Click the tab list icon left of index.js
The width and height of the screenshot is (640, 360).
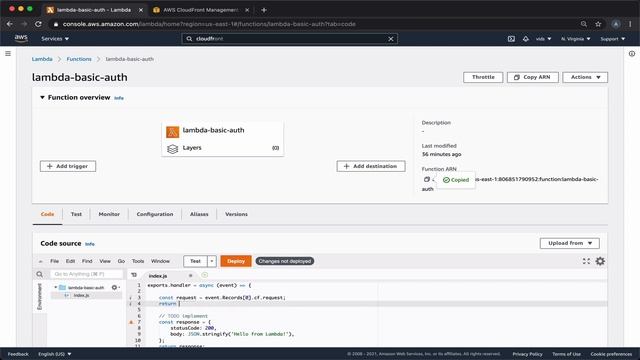[134, 275]
